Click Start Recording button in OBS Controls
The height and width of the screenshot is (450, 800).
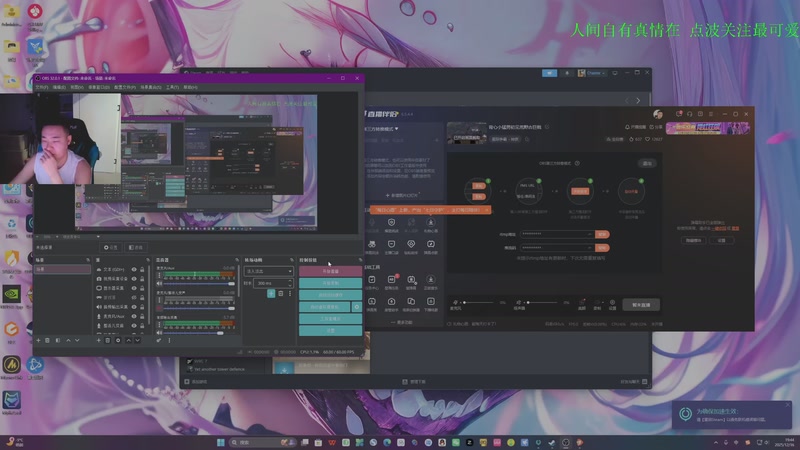coord(331,283)
